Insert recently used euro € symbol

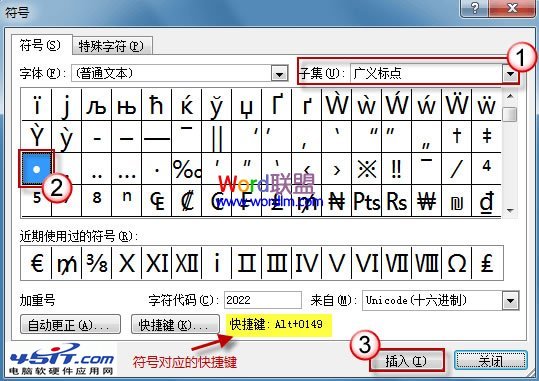(36, 263)
